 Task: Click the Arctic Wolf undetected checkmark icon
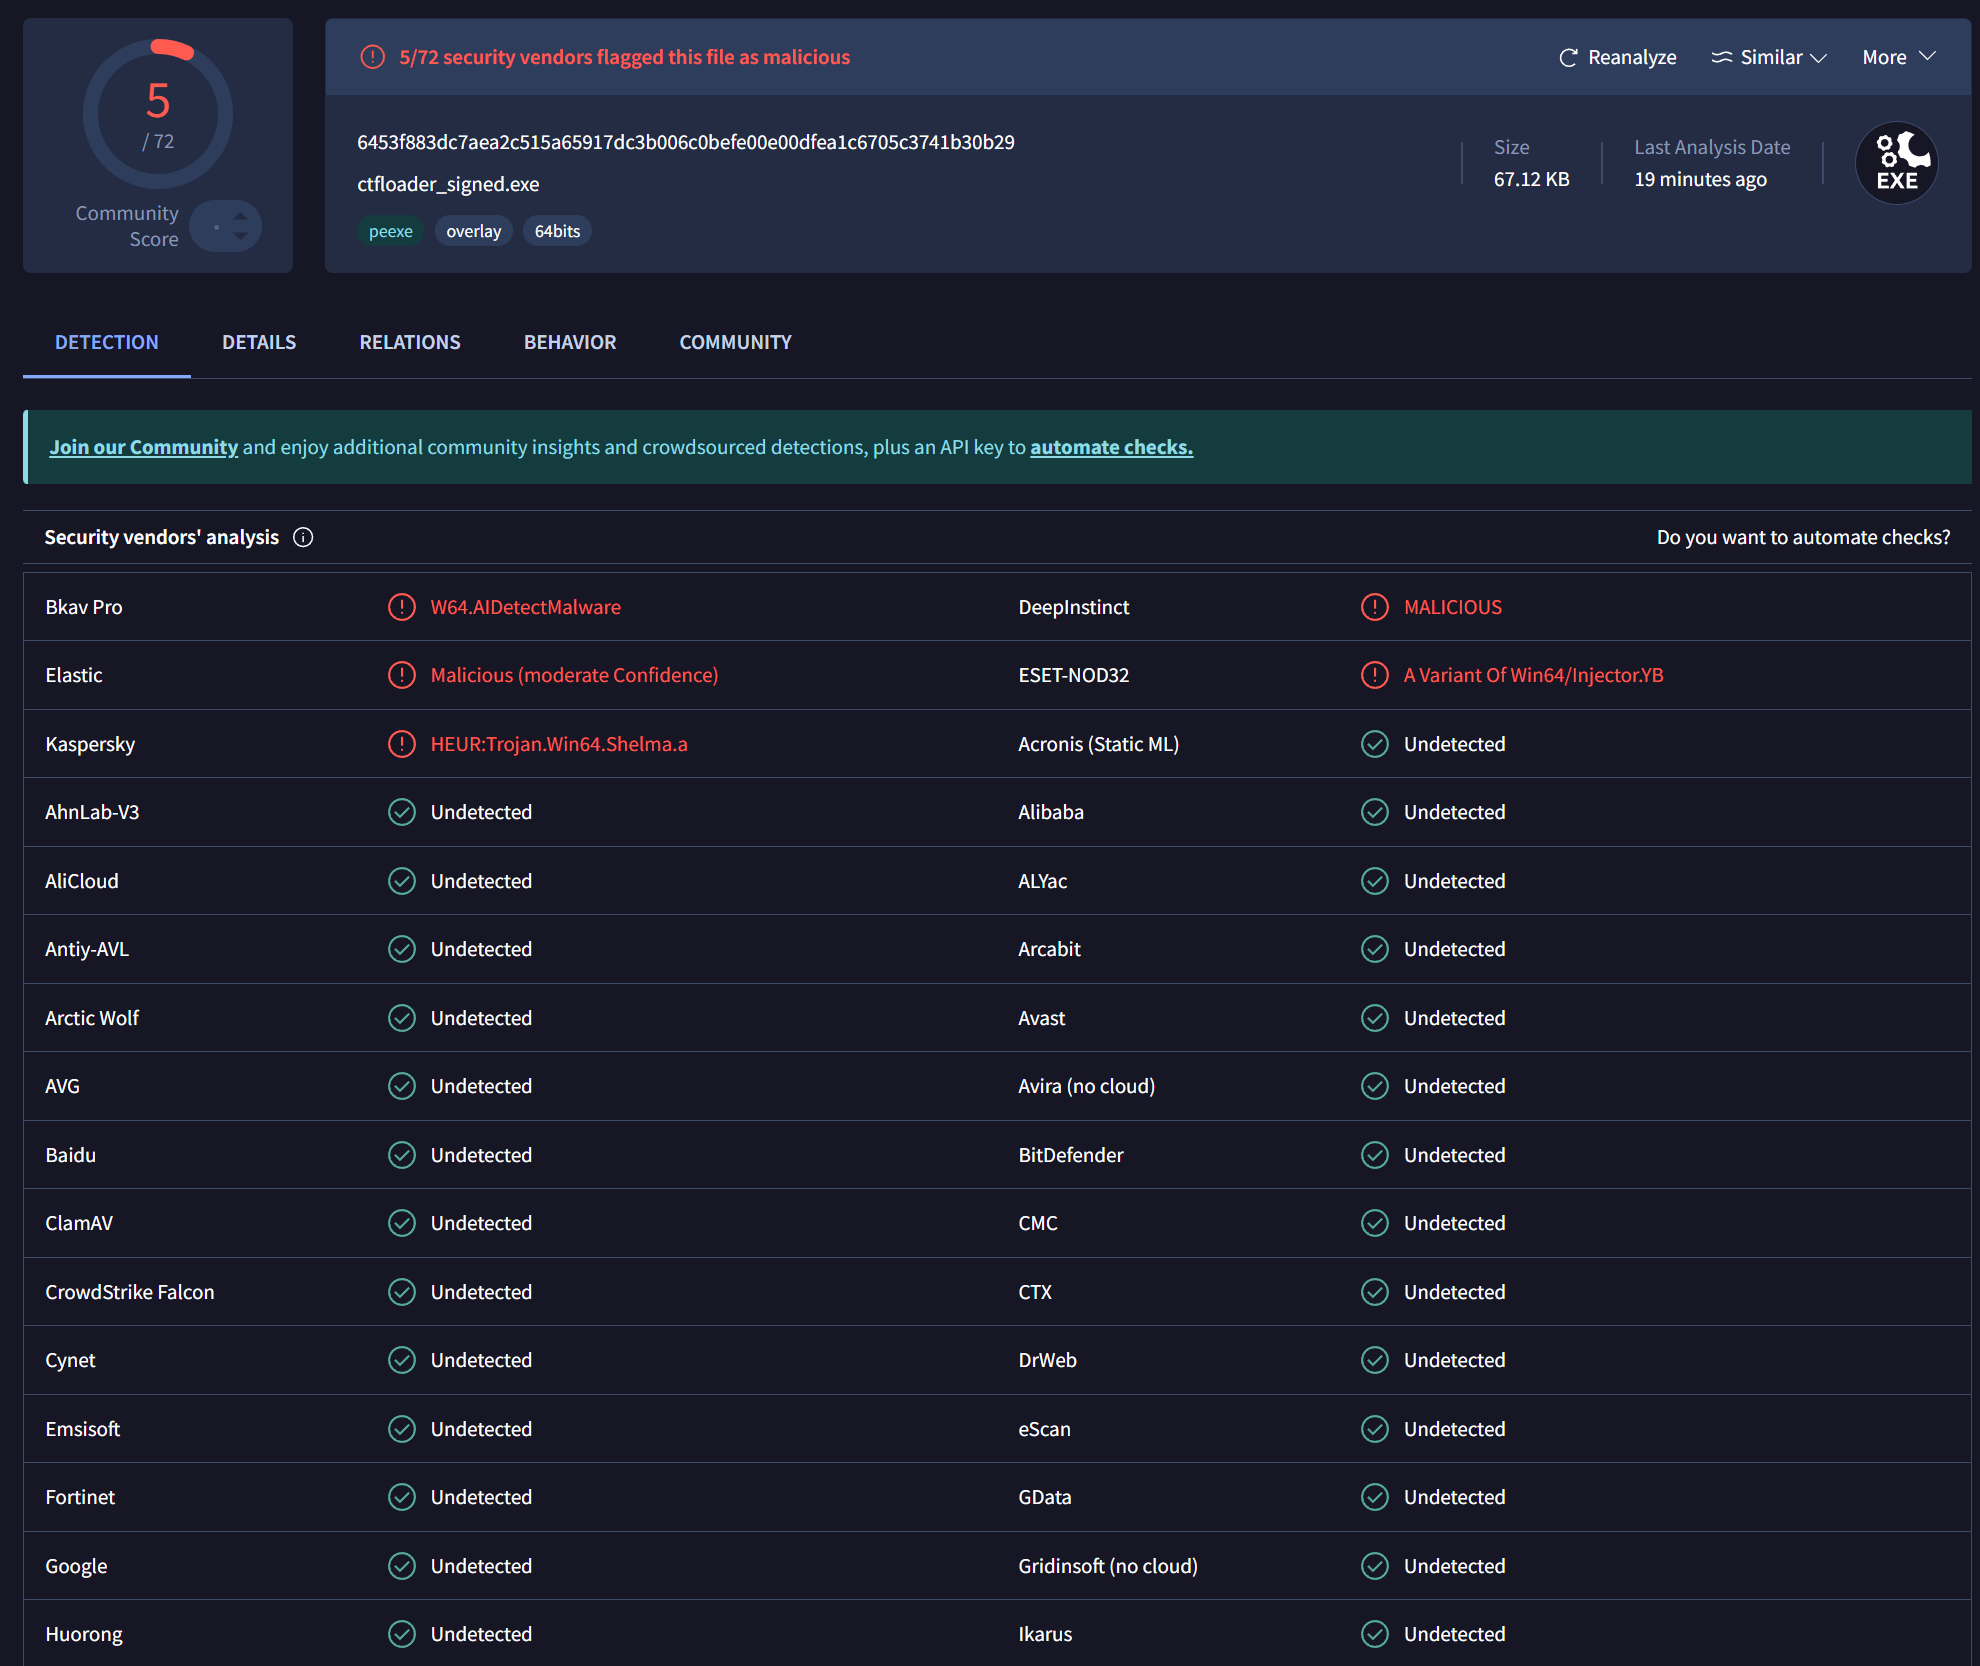coord(401,1018)
